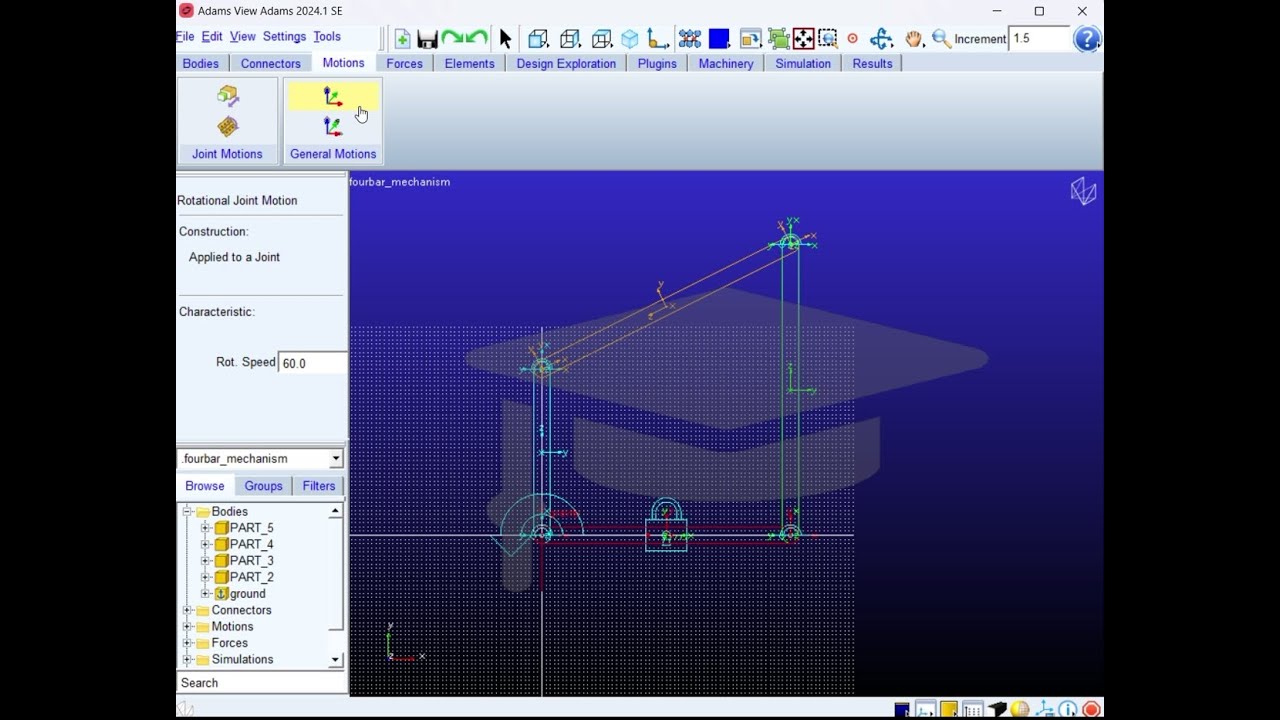Open the Forces ribbon tab
The height and width of the screenshot is (720, 1280).
click(404, 63)
